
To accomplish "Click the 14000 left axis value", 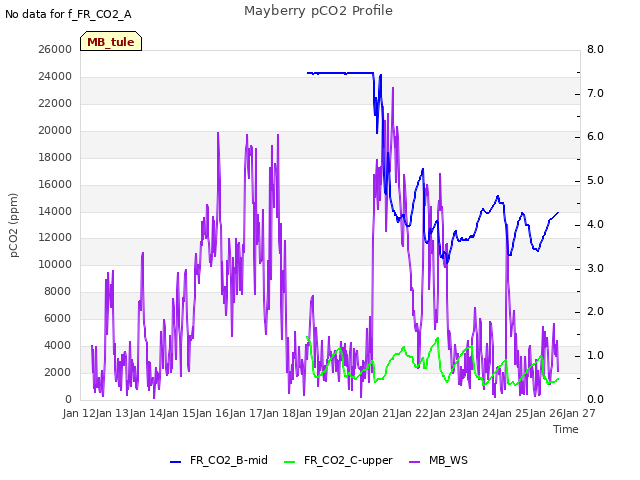I will (55, 211).
